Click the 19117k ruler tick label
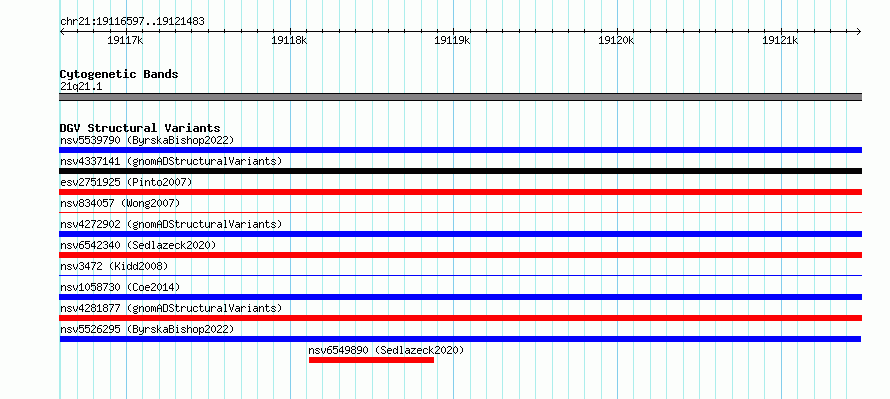Viewport: 890px width, 399px height. [x=125, y=40]
